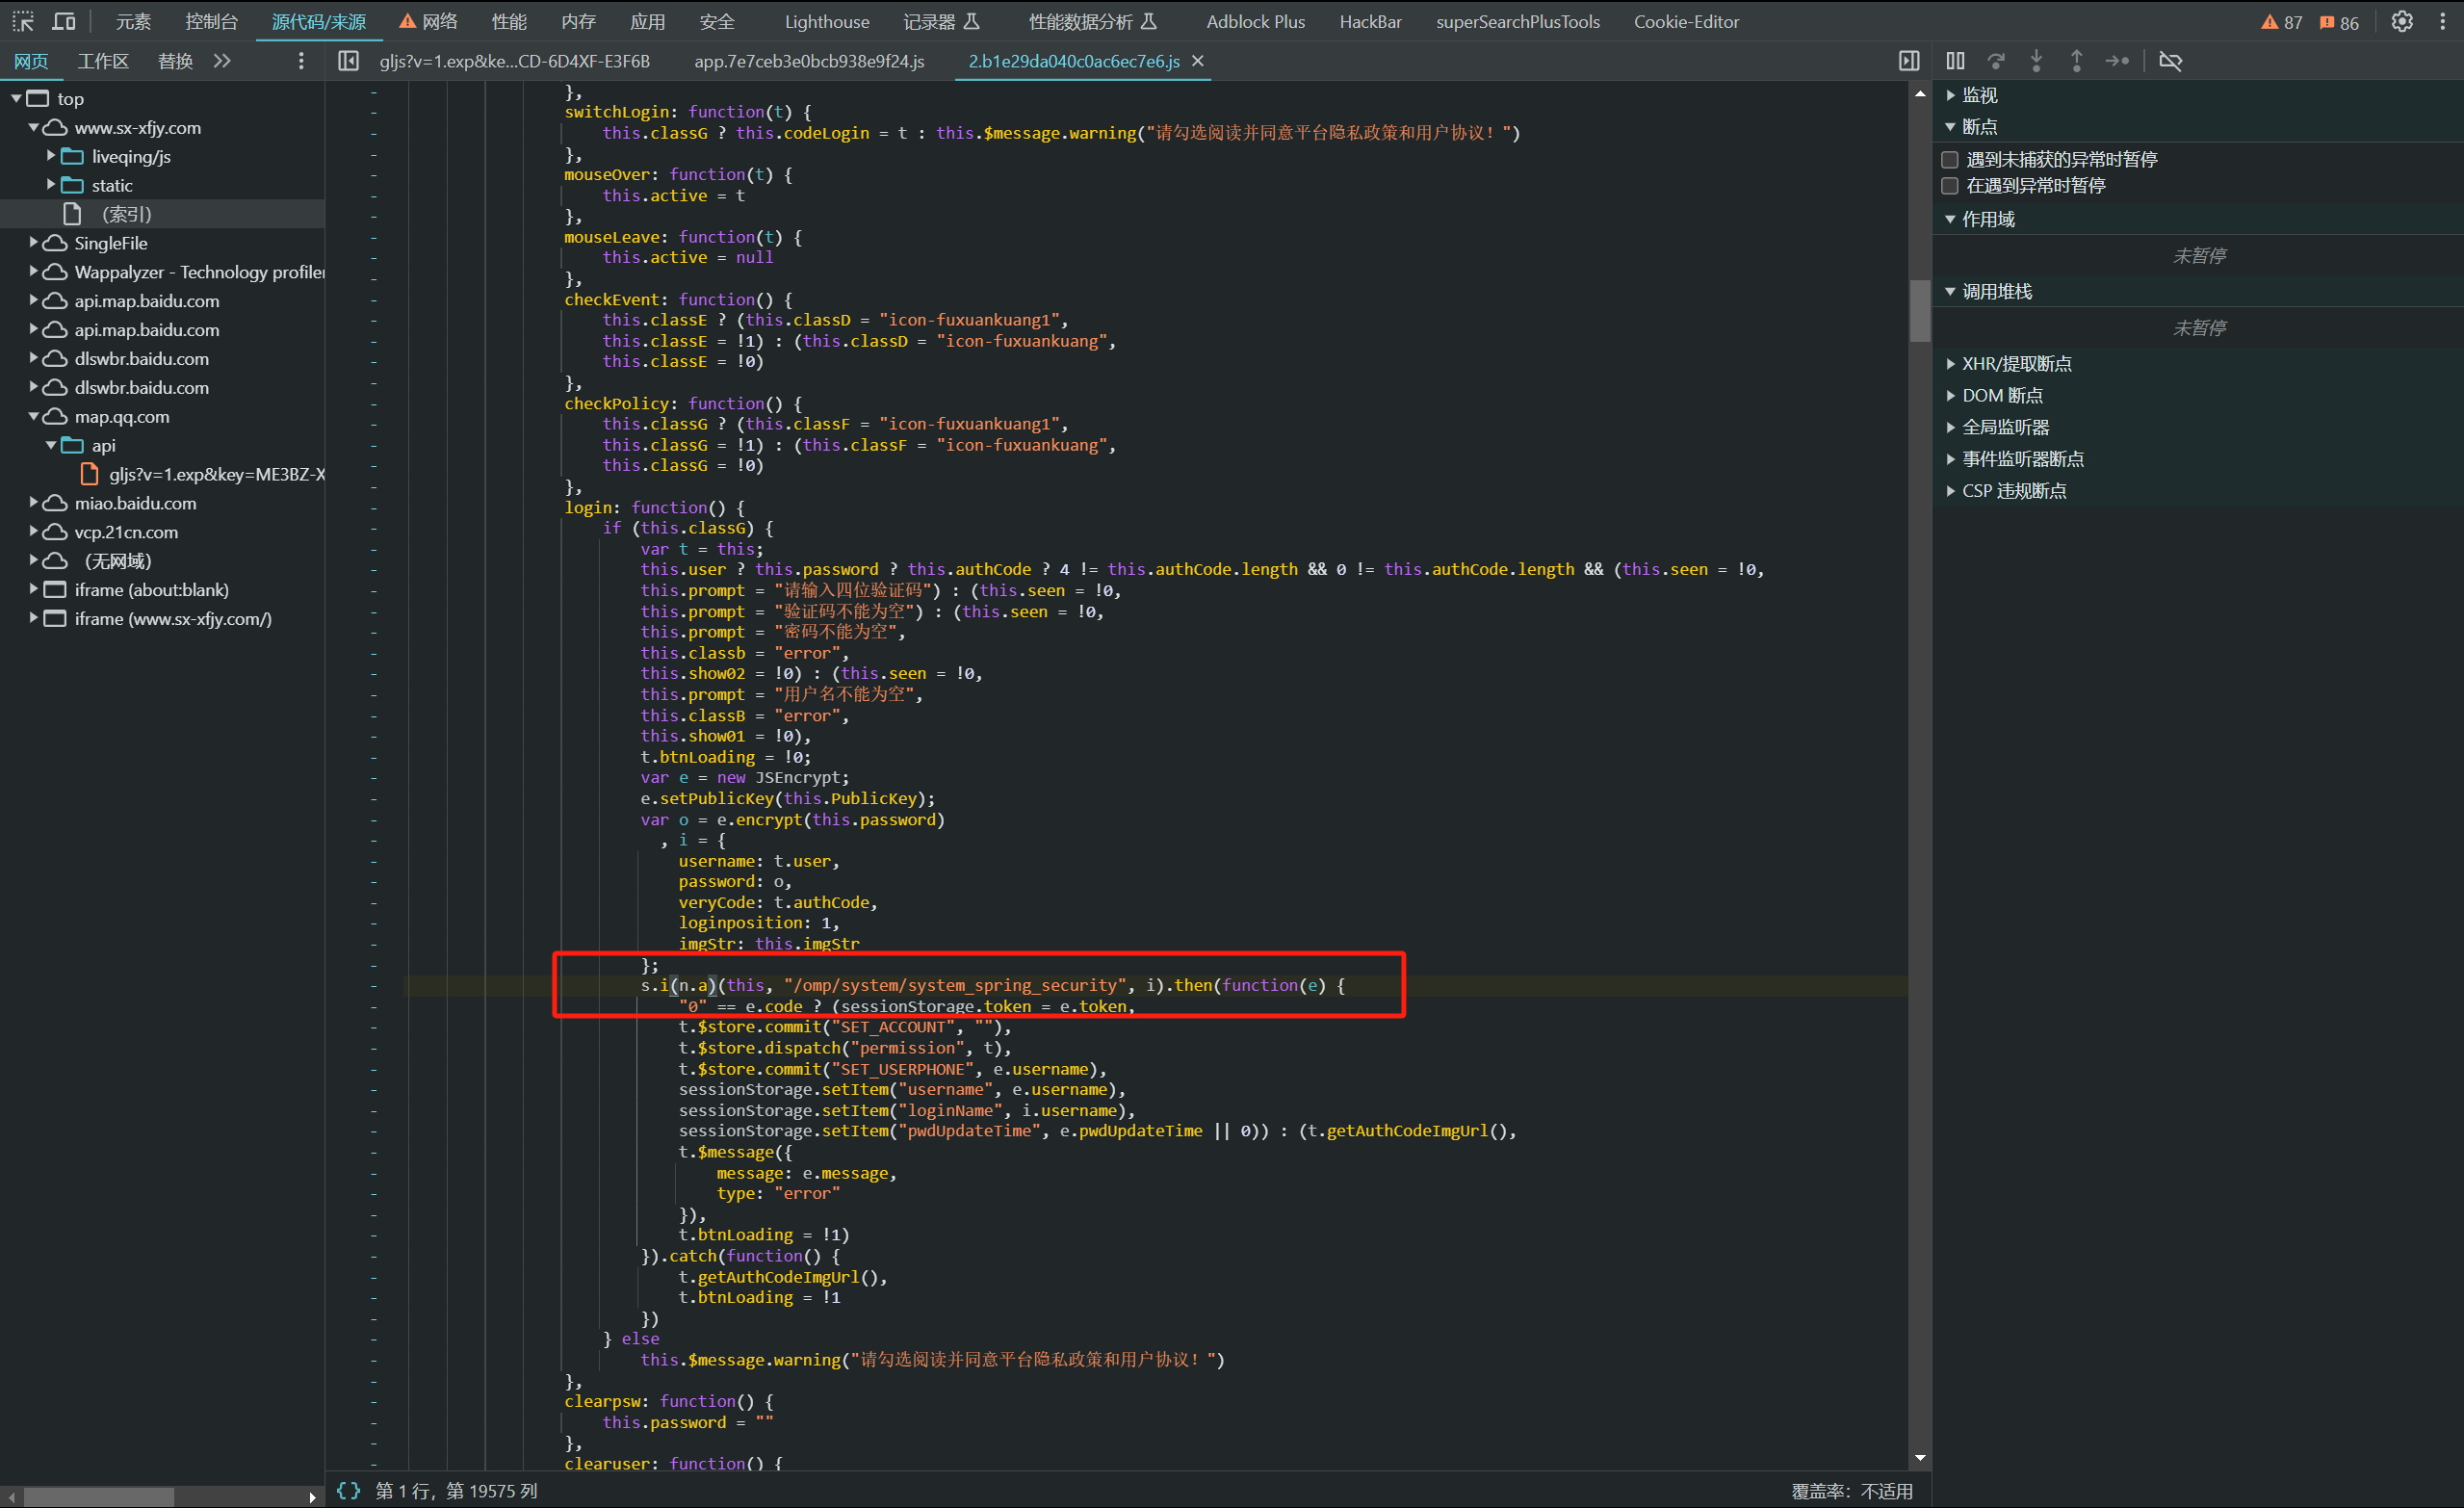Switch to the 控制台 Console tab
The image size is (2464, 1508).
click(212, 21)
